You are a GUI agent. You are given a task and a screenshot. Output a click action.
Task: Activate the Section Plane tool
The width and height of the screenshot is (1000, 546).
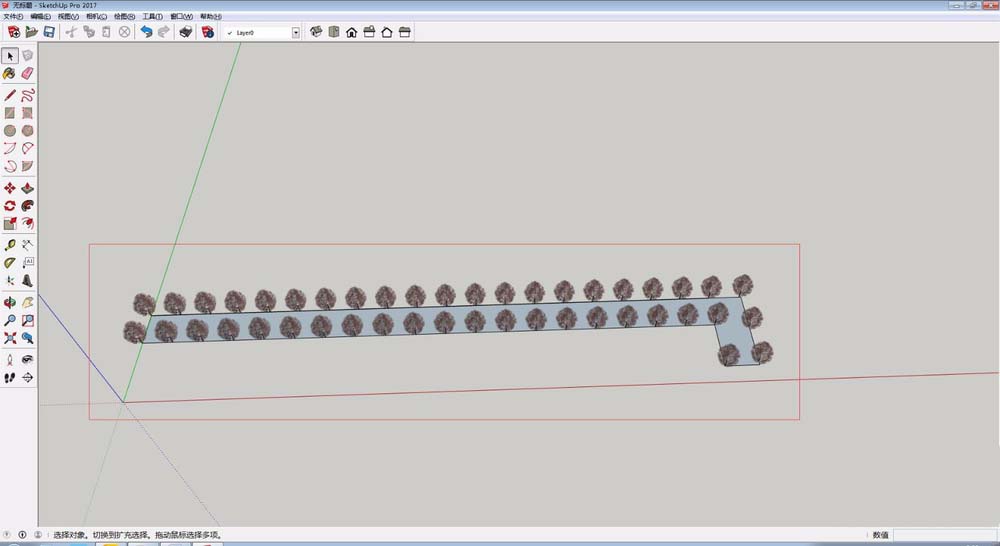[x=27, y=378]
